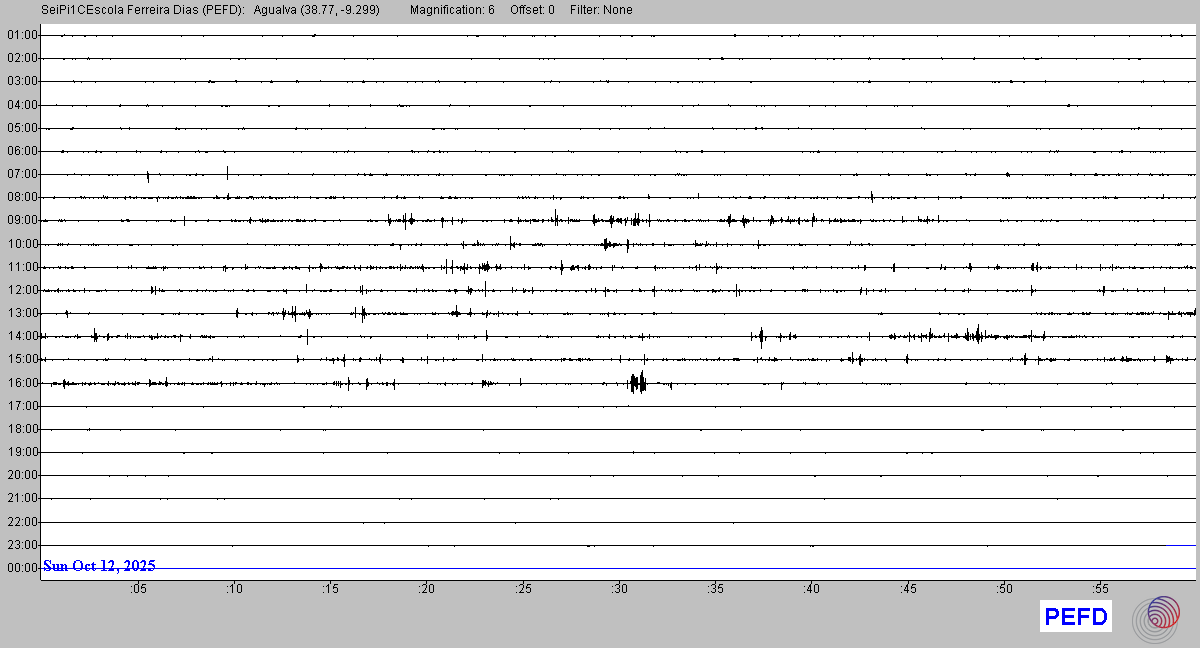
Task: Select the 14:00 hour row label
Action: pyautogui.click(x=22, y=336)
